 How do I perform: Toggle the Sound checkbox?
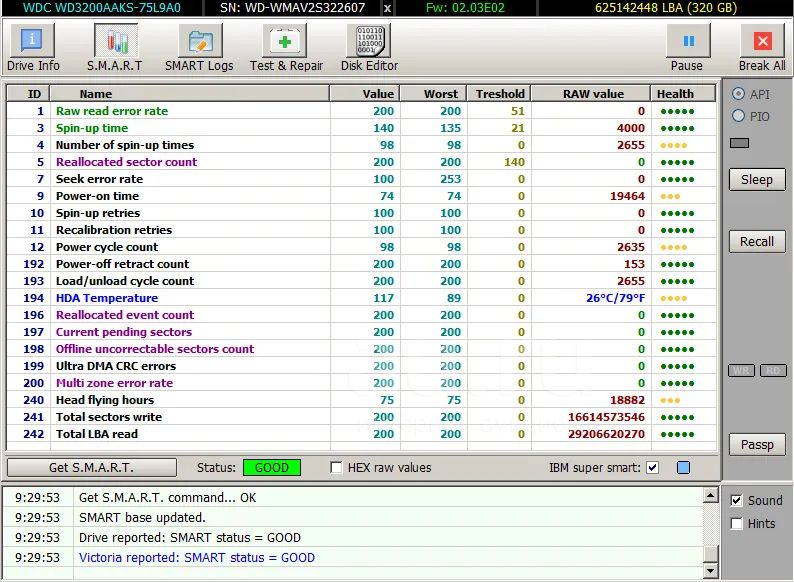(736, 500)
